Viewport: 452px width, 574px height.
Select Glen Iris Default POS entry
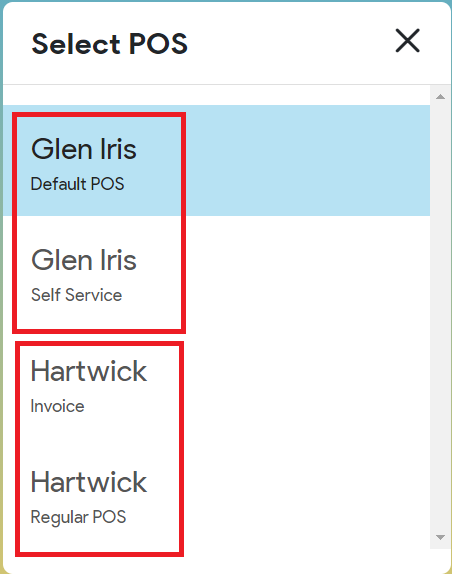216,160
